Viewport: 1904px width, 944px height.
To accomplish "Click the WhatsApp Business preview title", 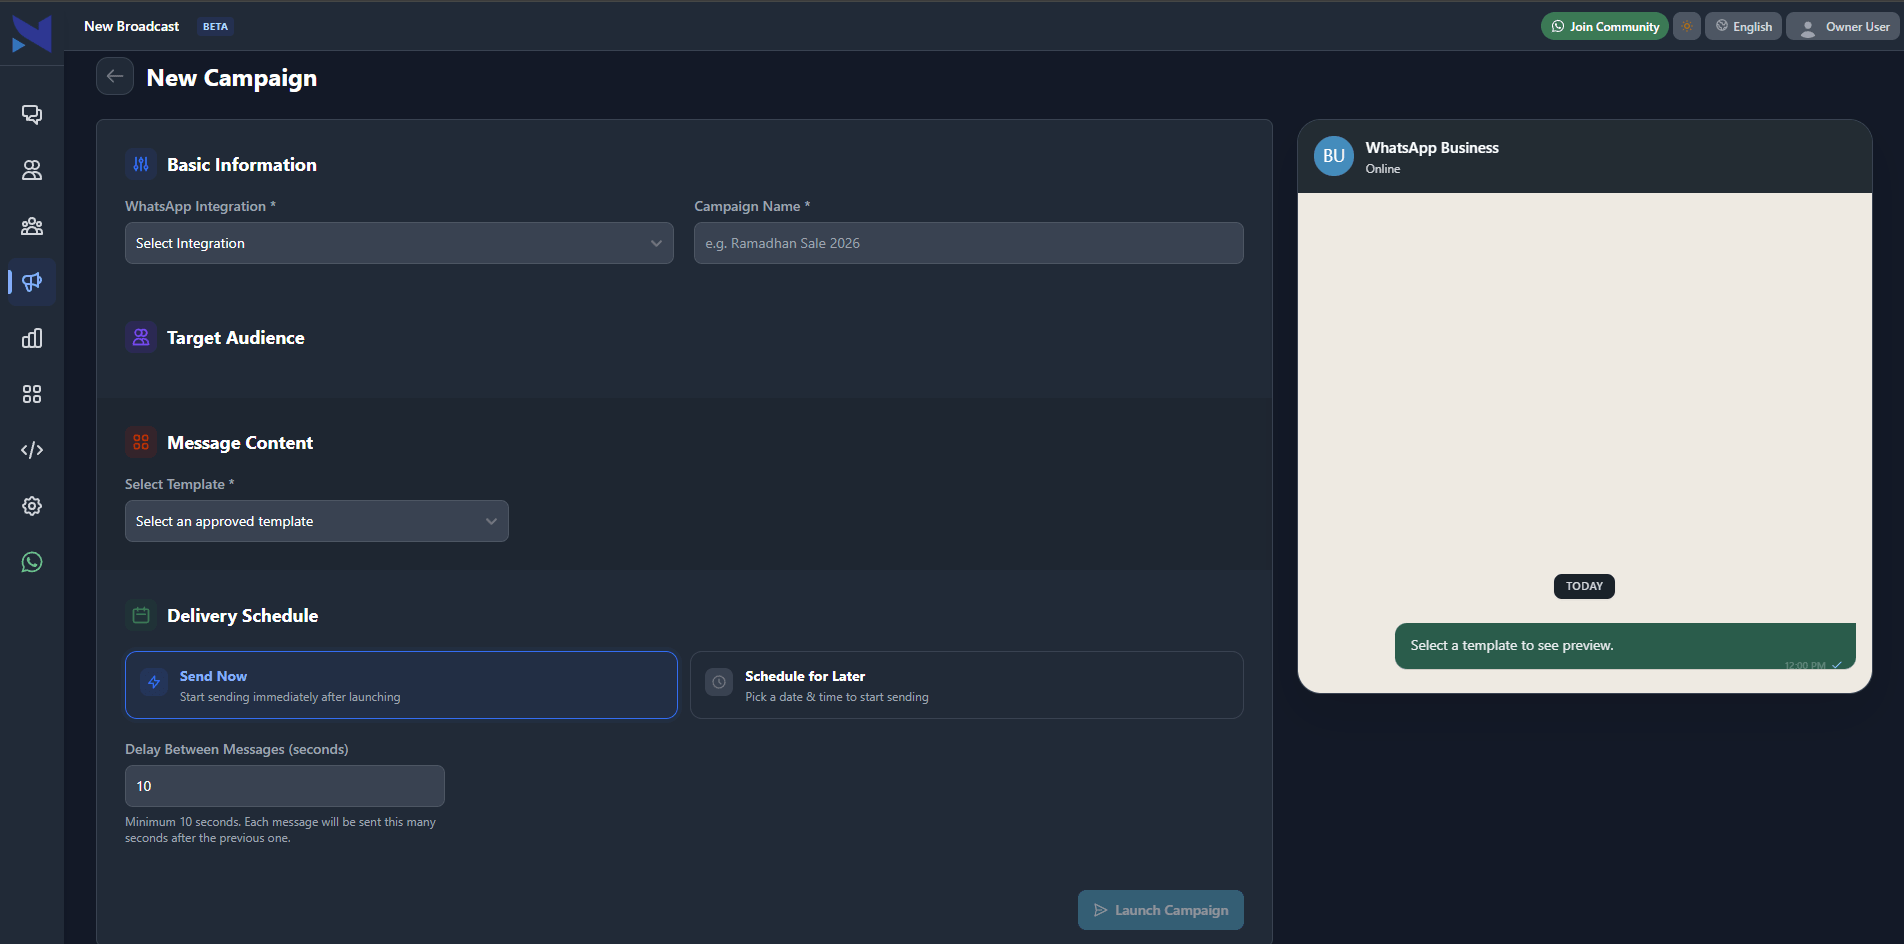I will click(1432, 147).
